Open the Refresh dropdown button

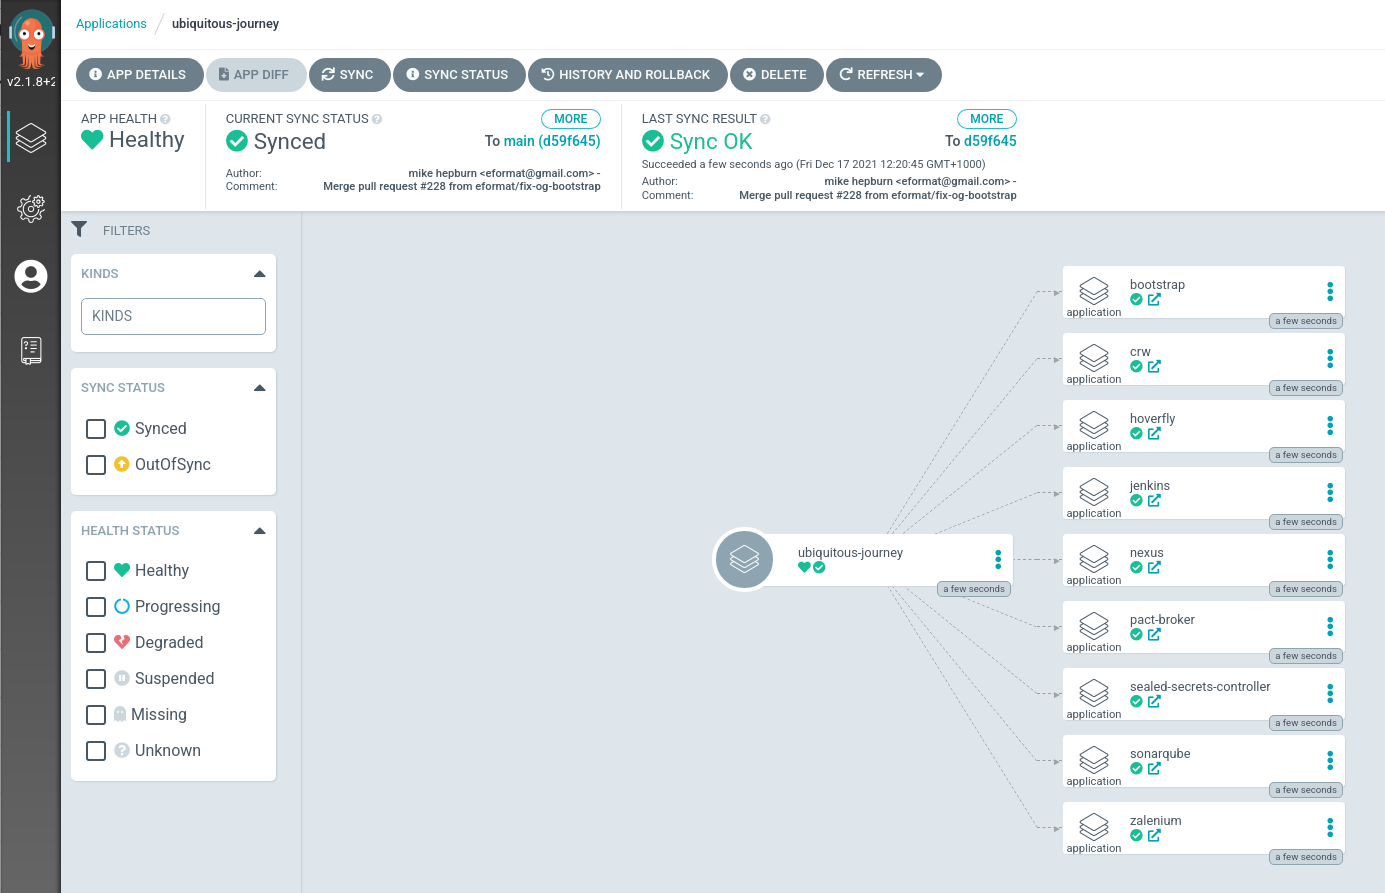pos(883,75)
